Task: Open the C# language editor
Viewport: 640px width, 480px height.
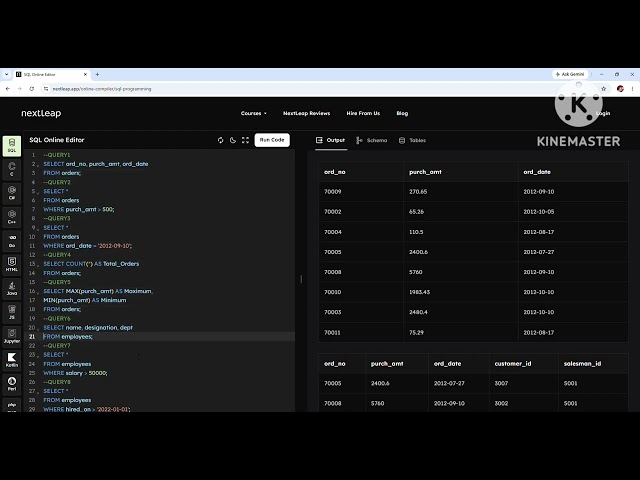Action: [x=12, y=193]
